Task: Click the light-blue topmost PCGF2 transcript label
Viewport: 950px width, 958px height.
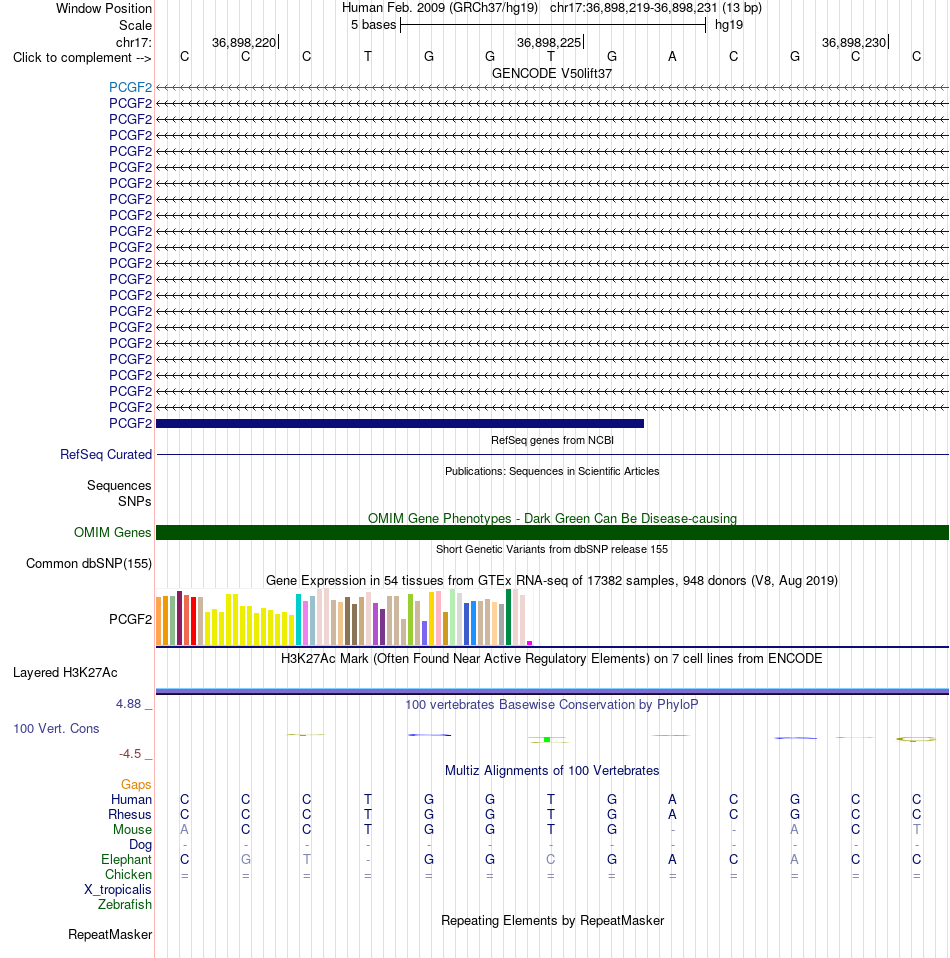Action: coord(130,87)
